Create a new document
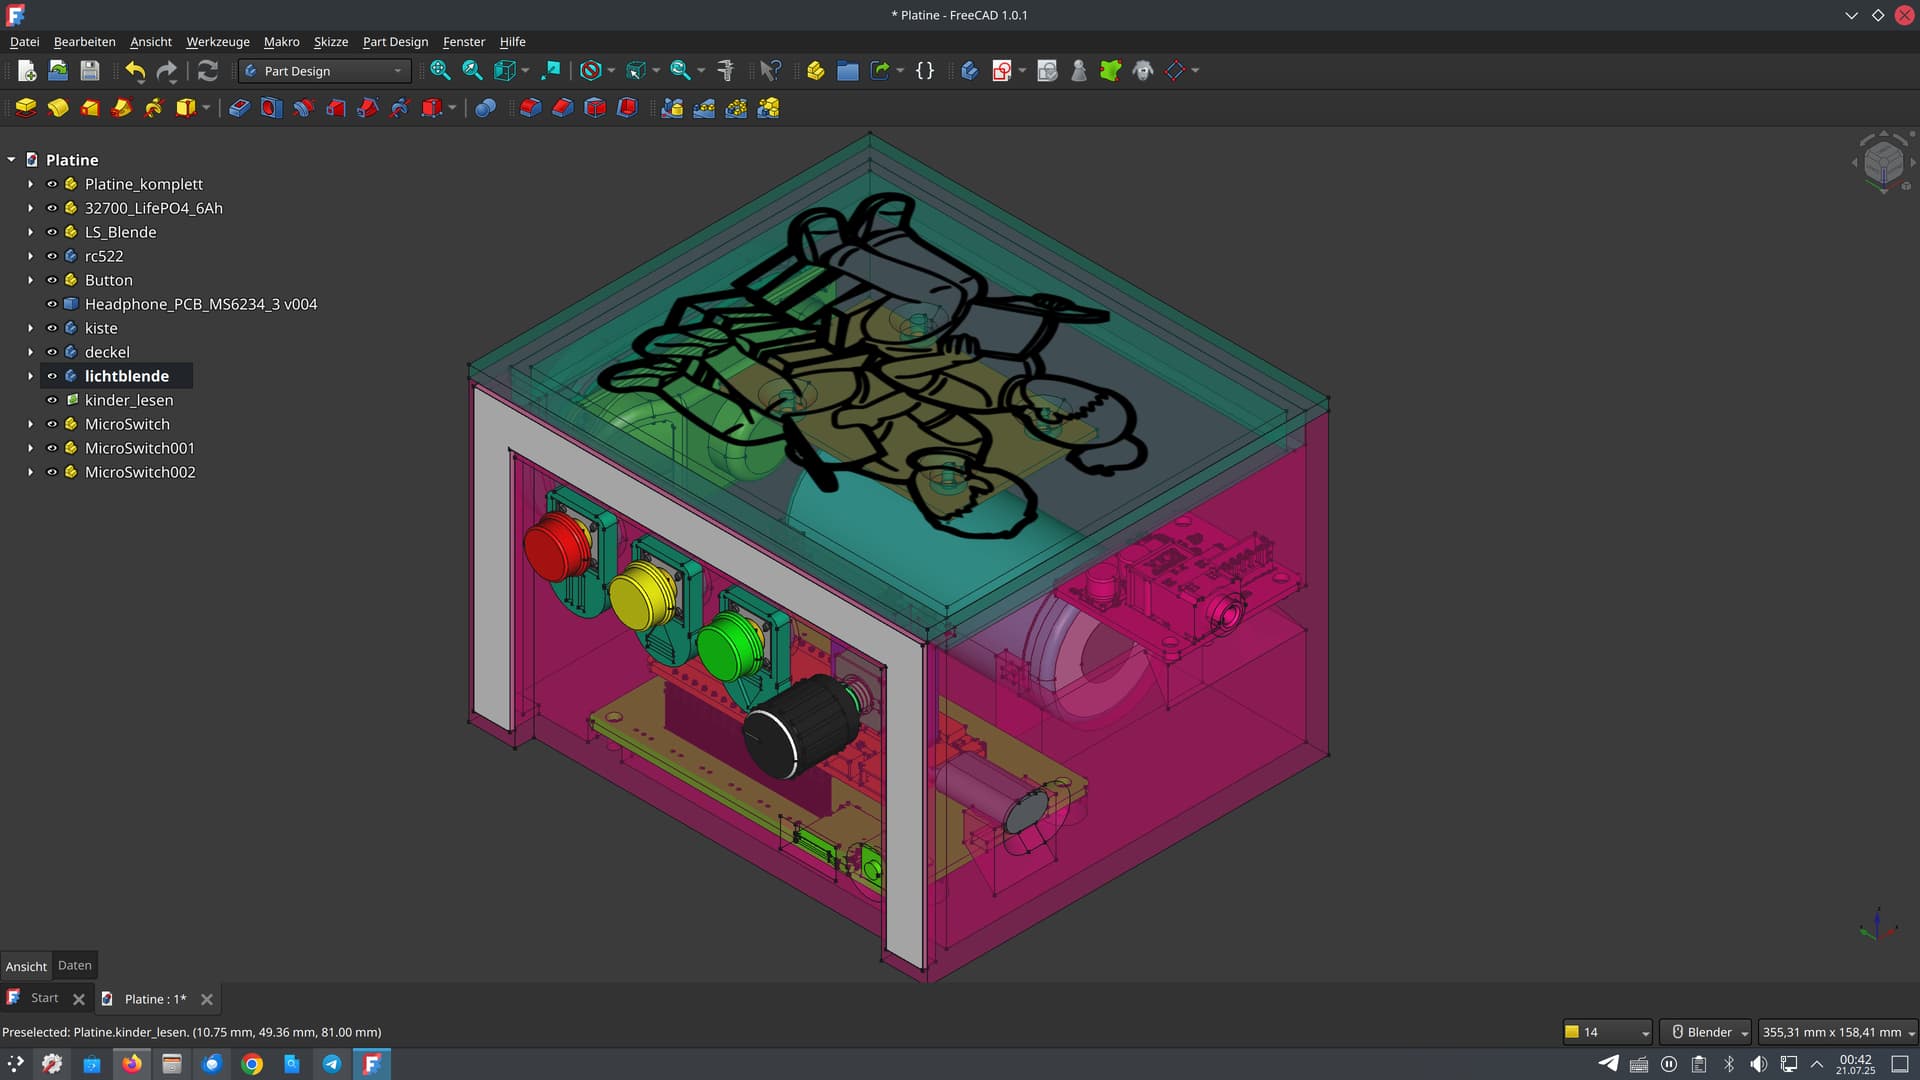This screenshot has height=1080, width=1920. coord(27,71)
